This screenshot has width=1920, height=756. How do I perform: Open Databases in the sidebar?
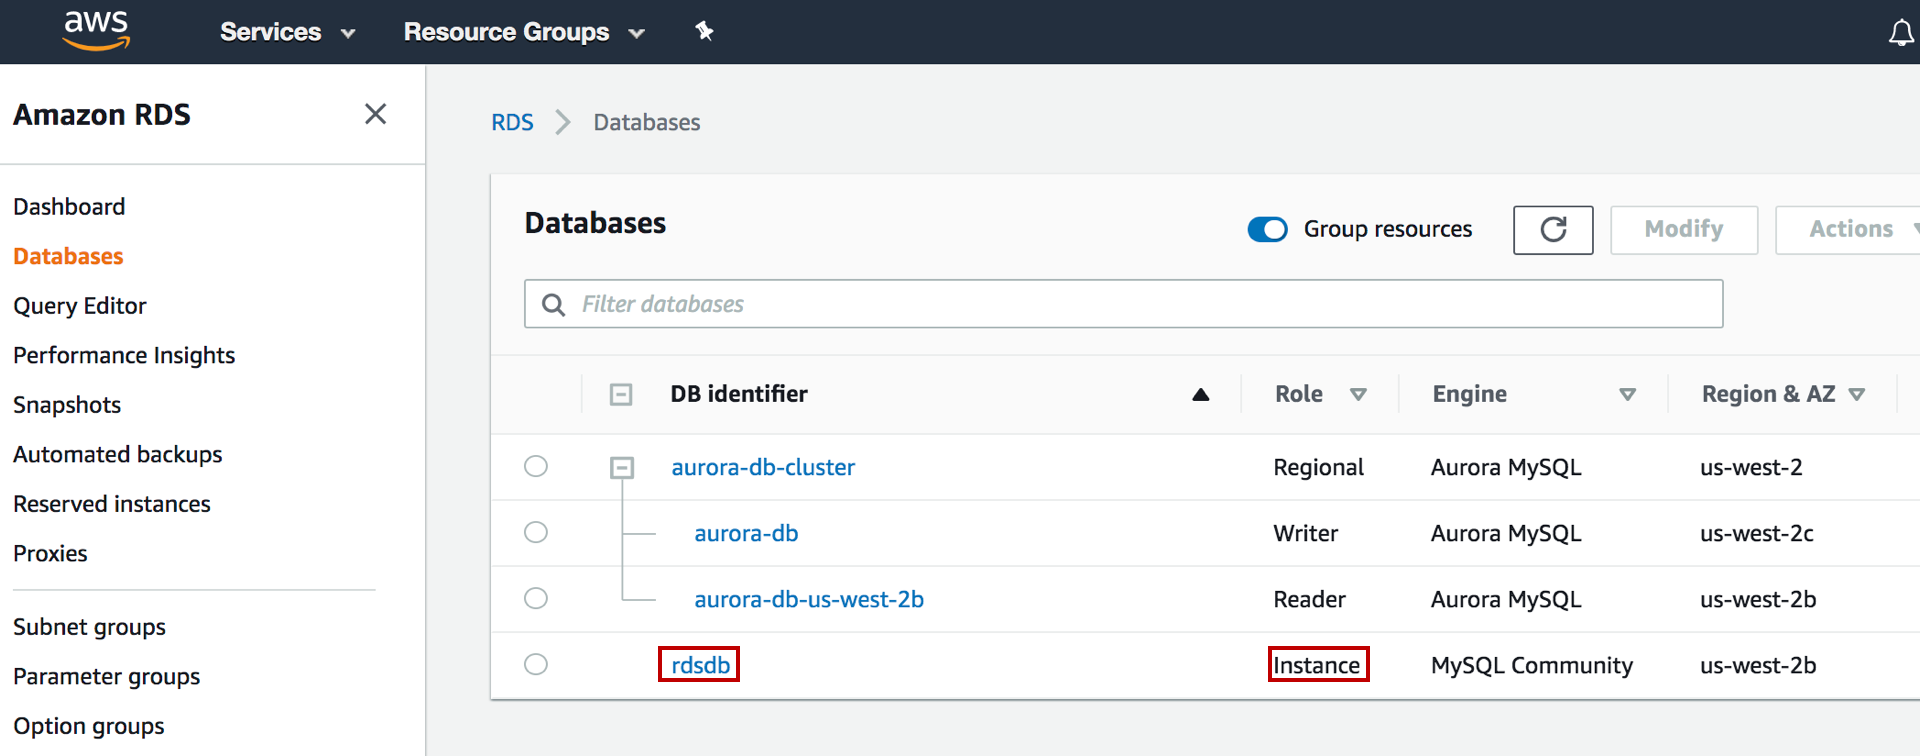click(68, 256)
